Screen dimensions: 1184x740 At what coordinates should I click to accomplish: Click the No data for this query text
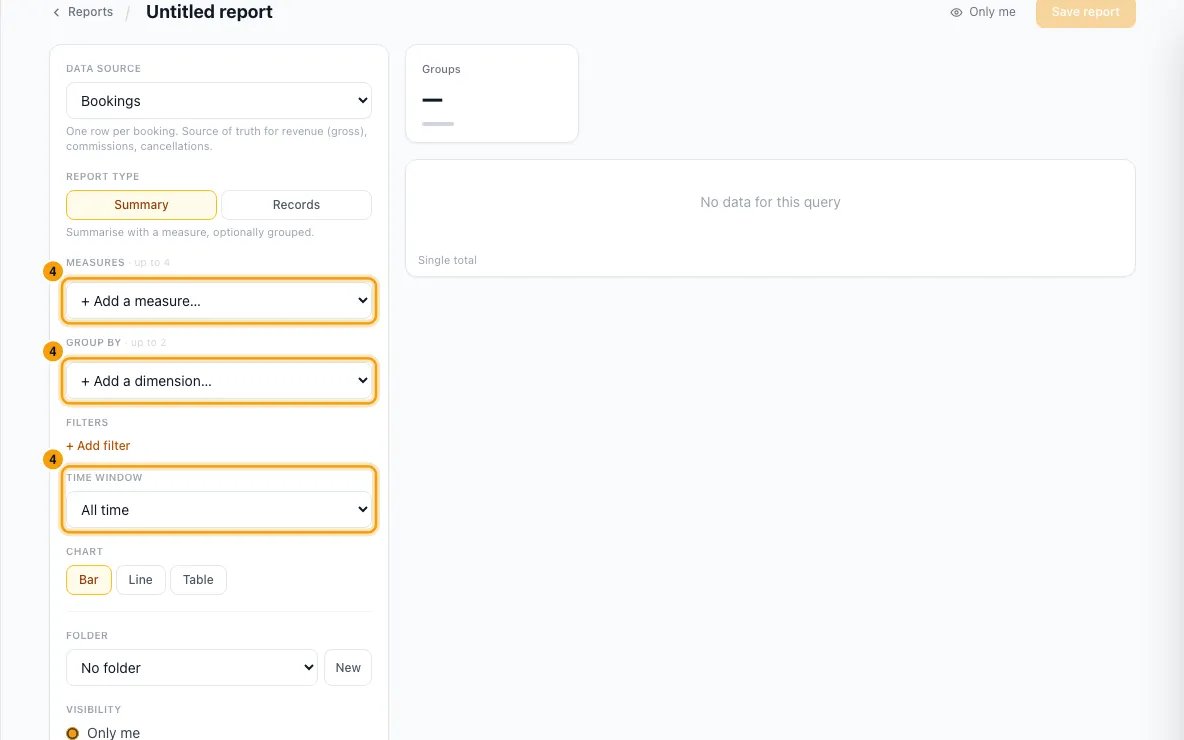pos(770,202)
